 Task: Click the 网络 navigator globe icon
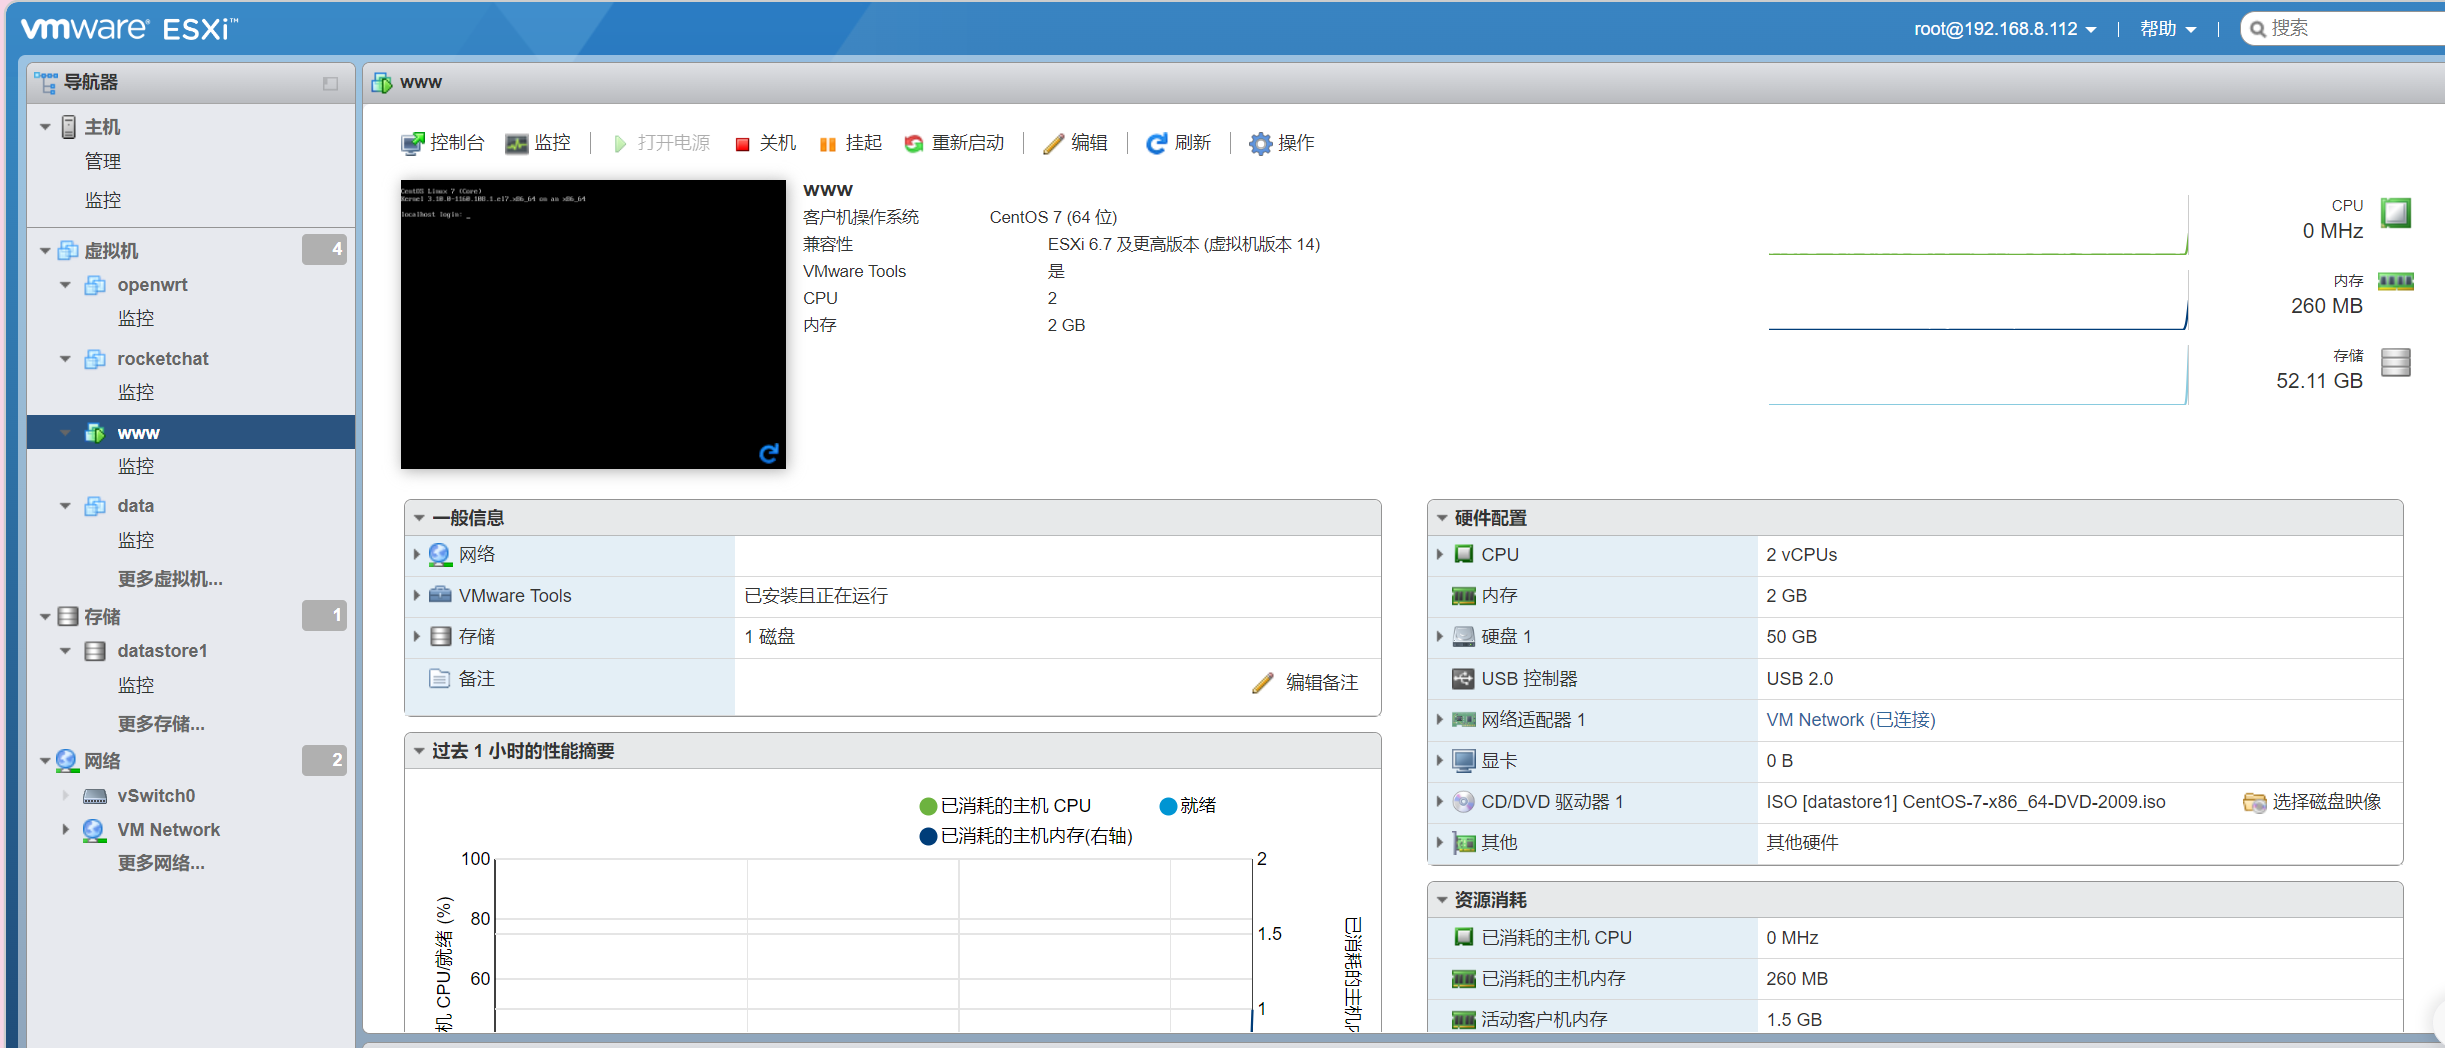[x=67, y=760]
